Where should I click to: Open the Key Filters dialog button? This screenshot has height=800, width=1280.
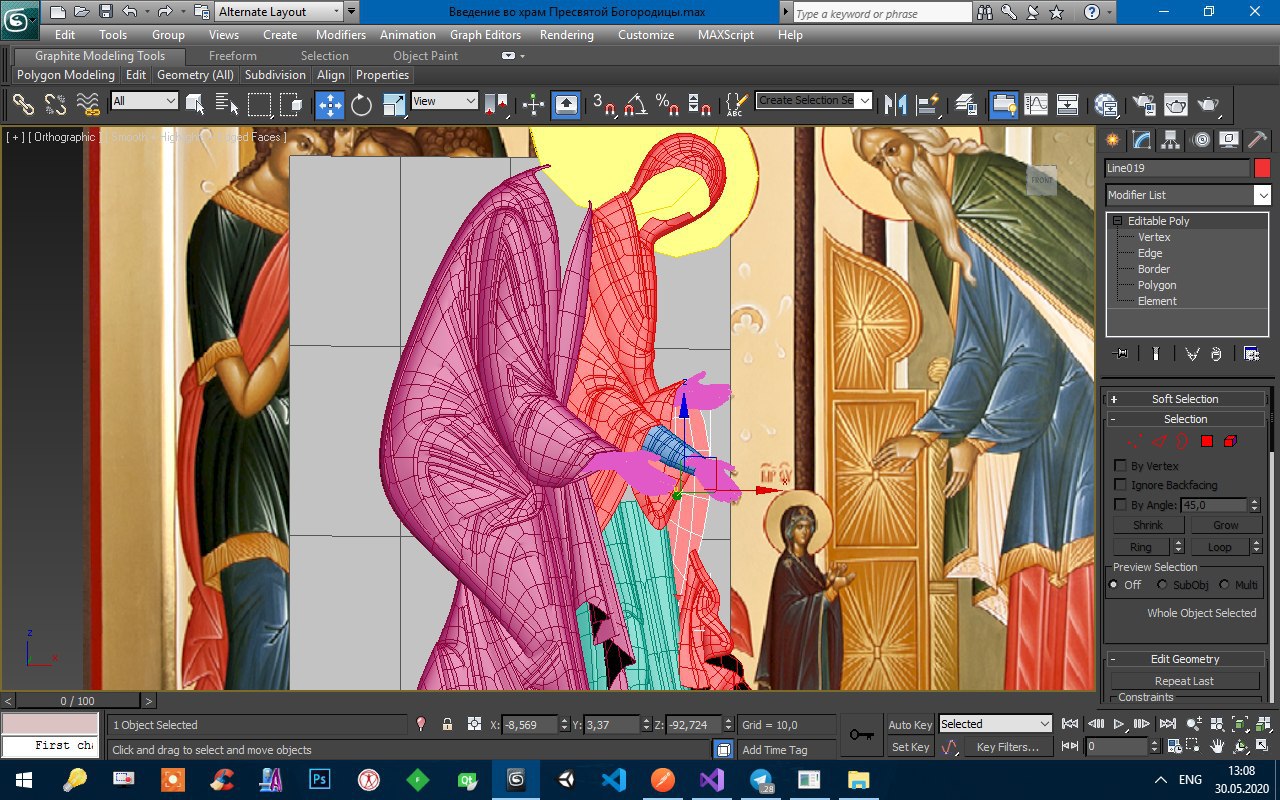click(1008, 747)
